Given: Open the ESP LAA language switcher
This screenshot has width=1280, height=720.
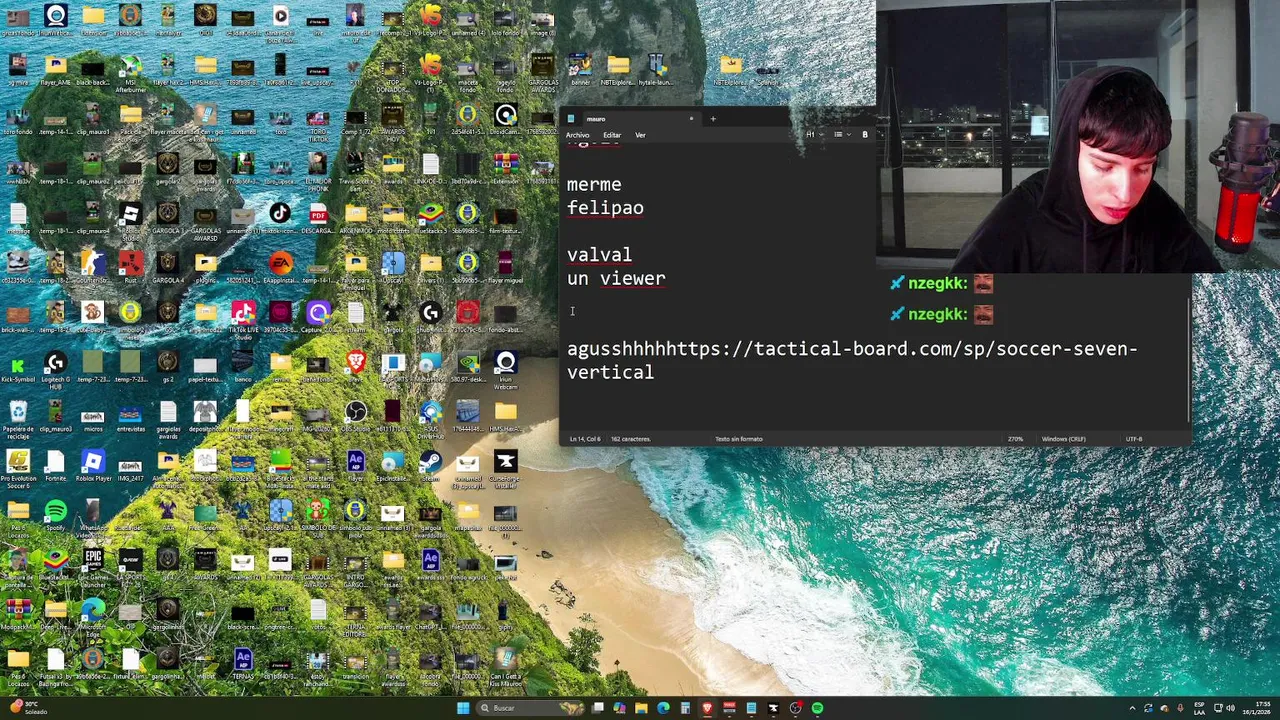Looking at the screenshot, I should (1200, 708).
